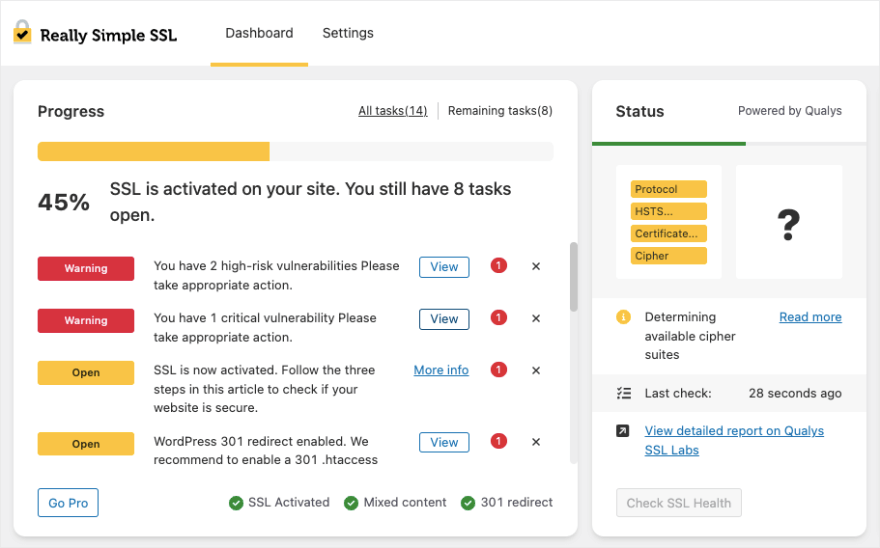Click the 28 seconds ago value

[x=795, y=393]
